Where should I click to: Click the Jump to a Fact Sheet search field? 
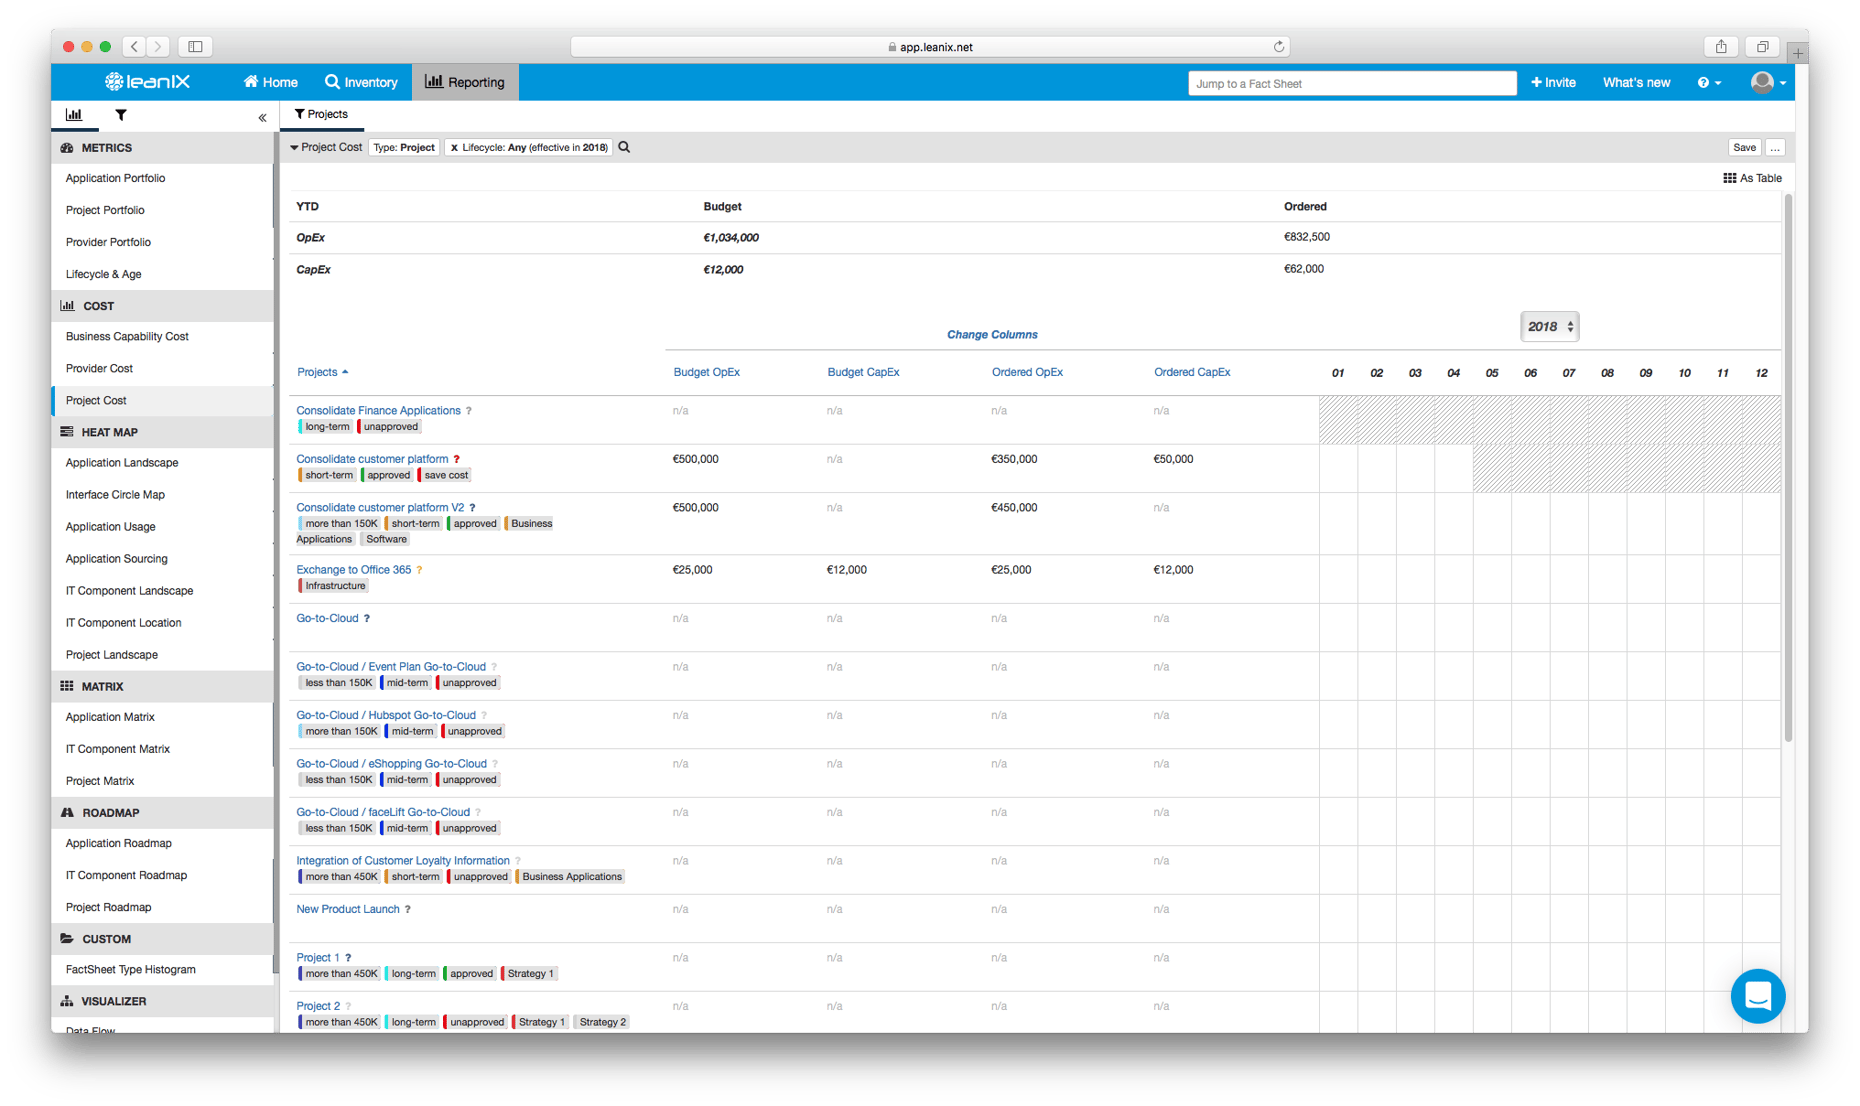1352,83
